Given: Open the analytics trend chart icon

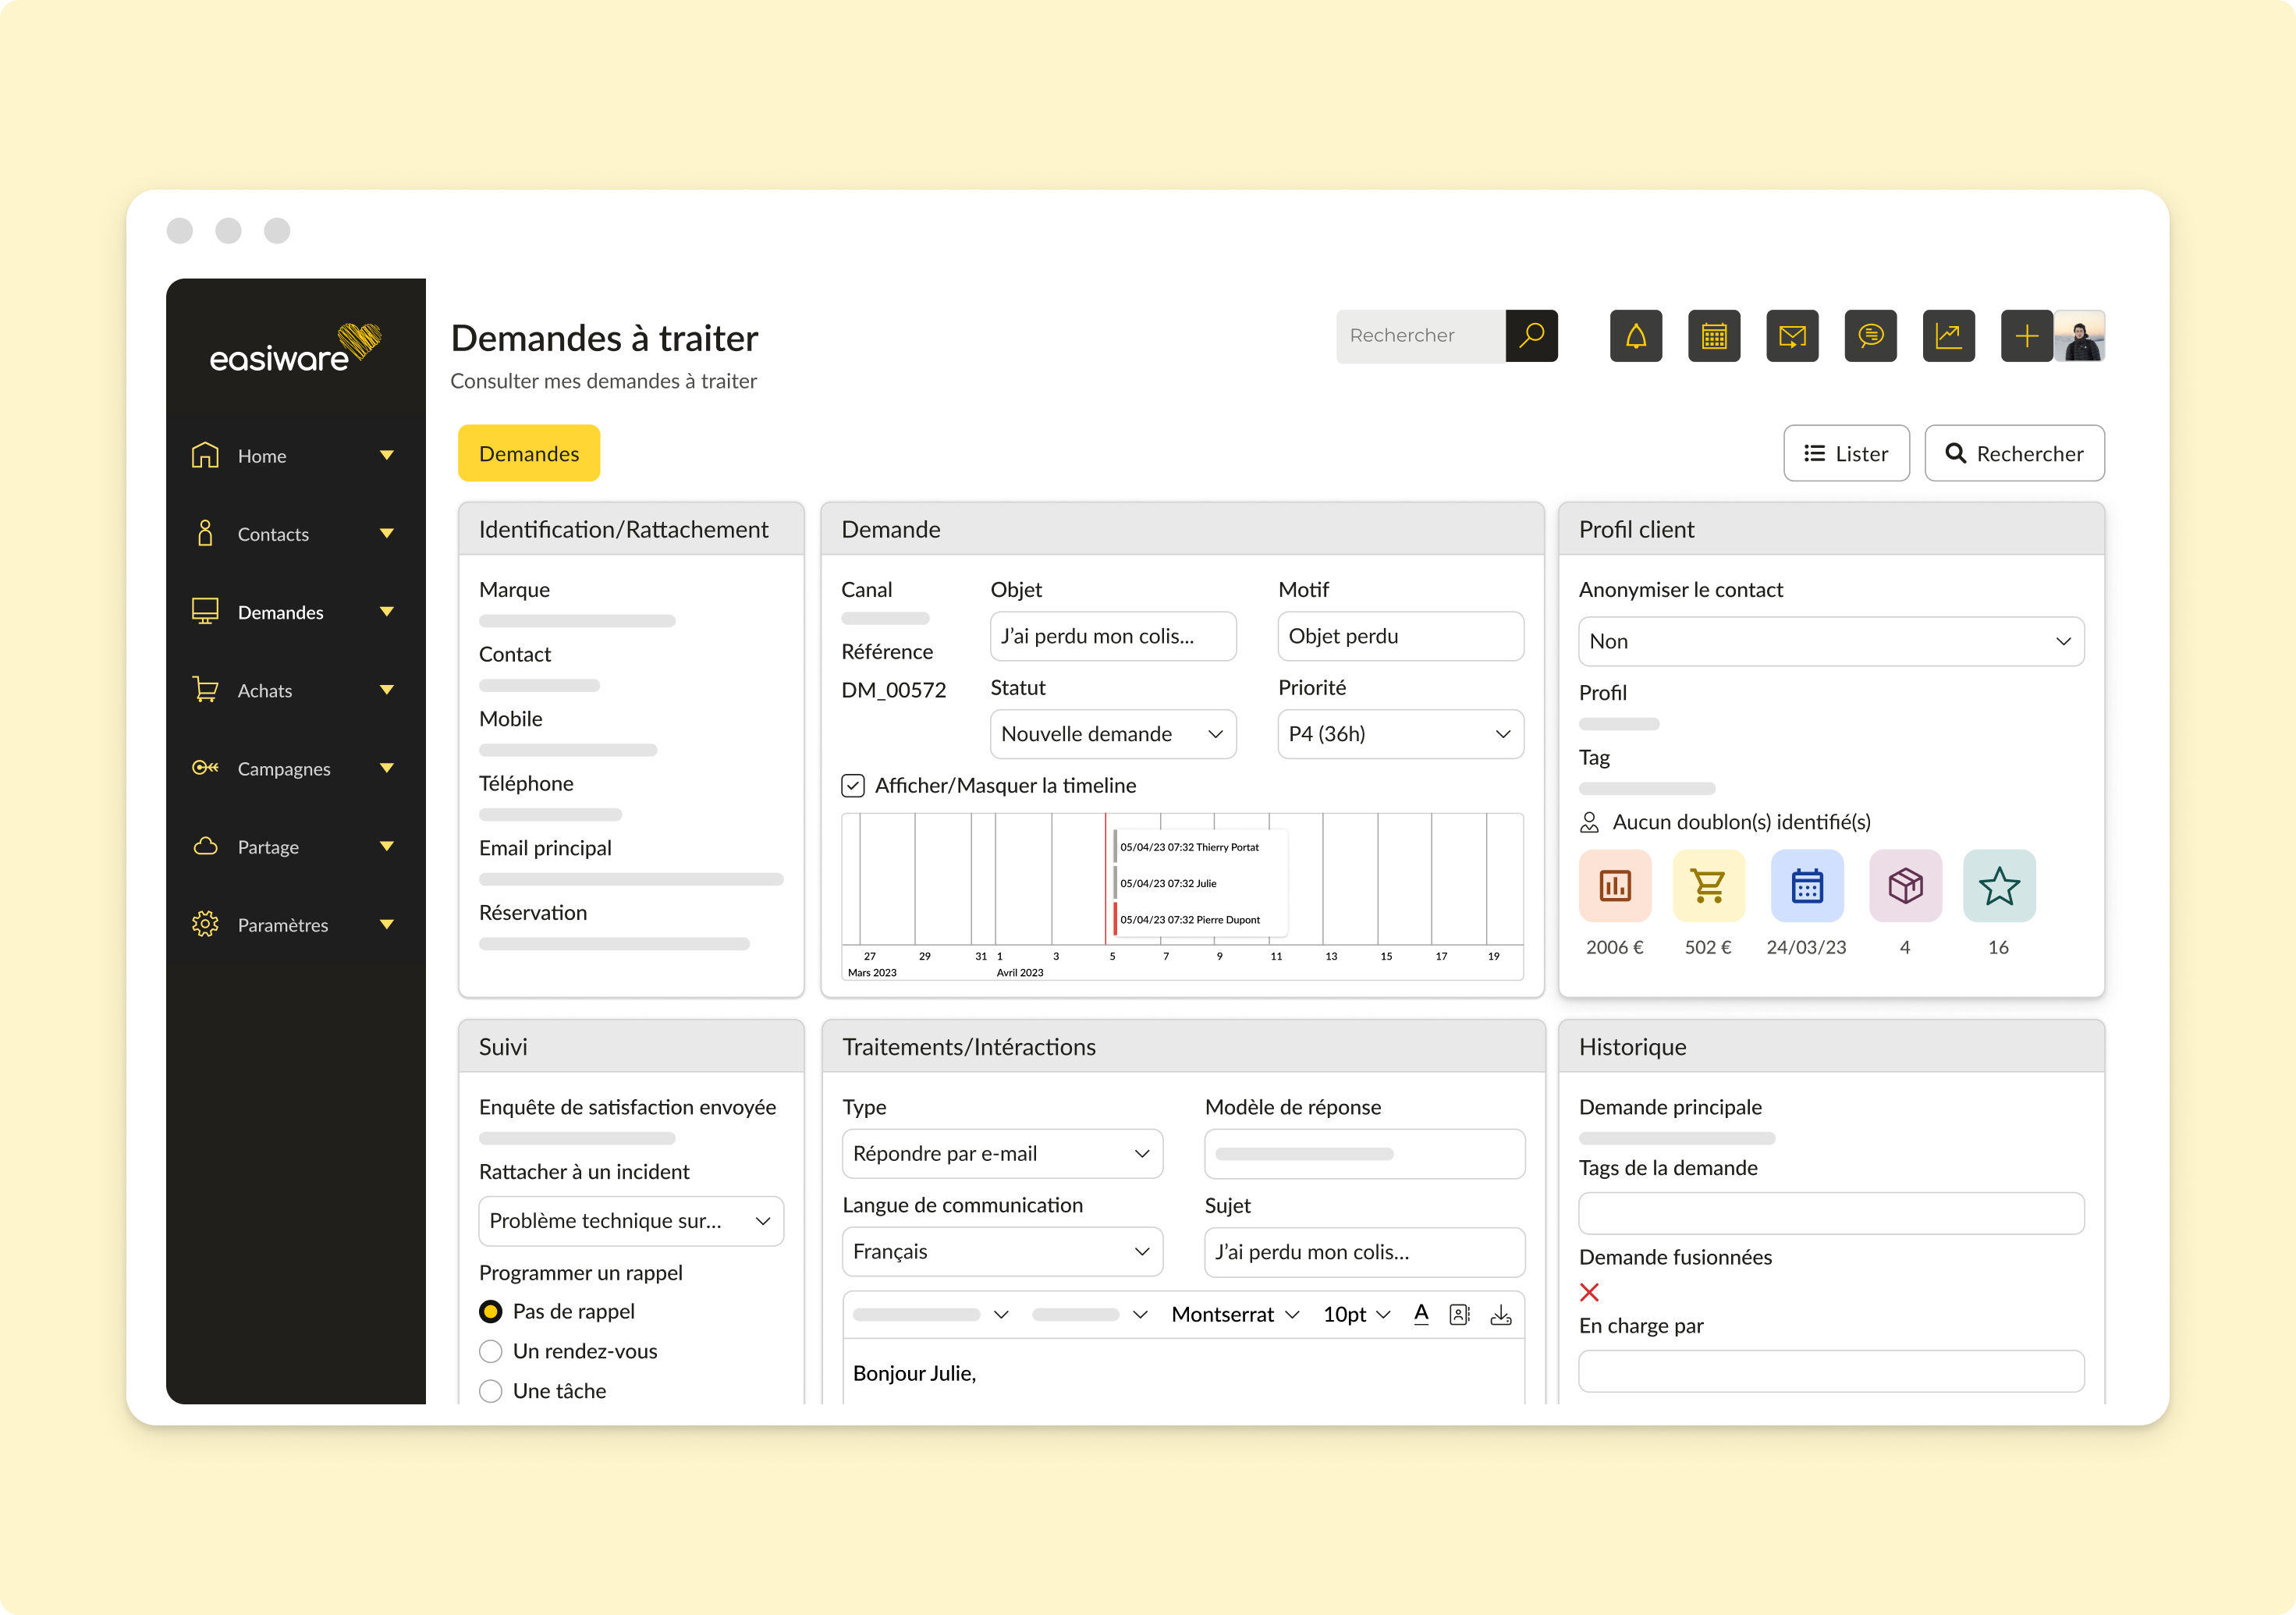Looking at the screenshot, I should [x=1949, y=336].
